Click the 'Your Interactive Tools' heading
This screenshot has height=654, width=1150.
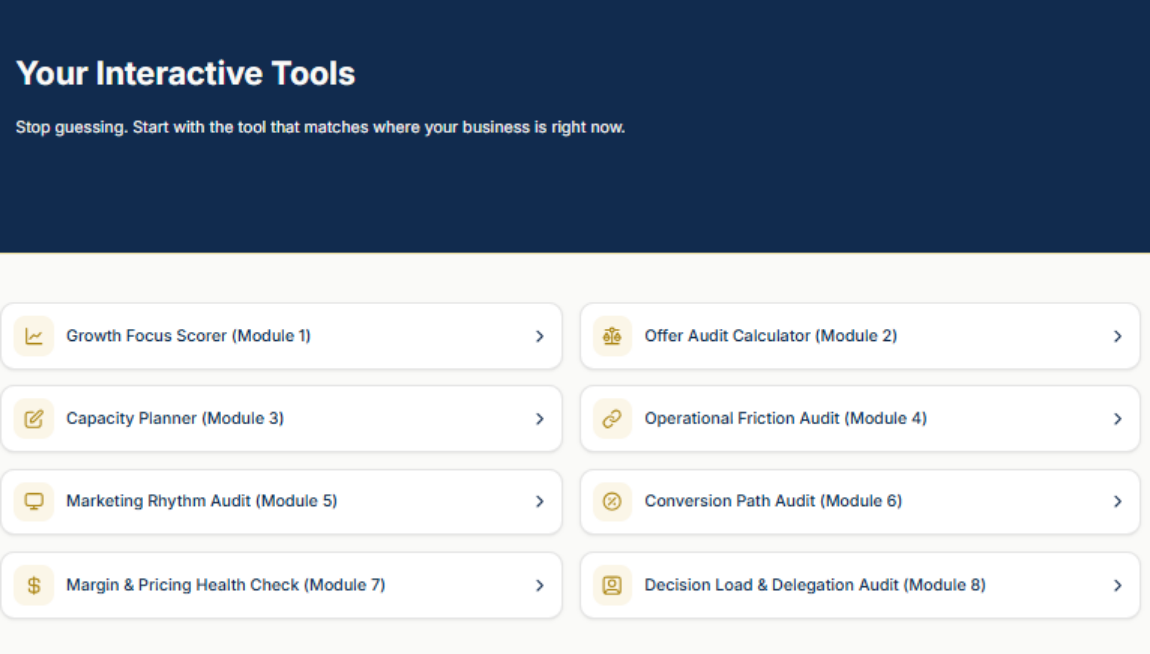(x=186, y=73)
